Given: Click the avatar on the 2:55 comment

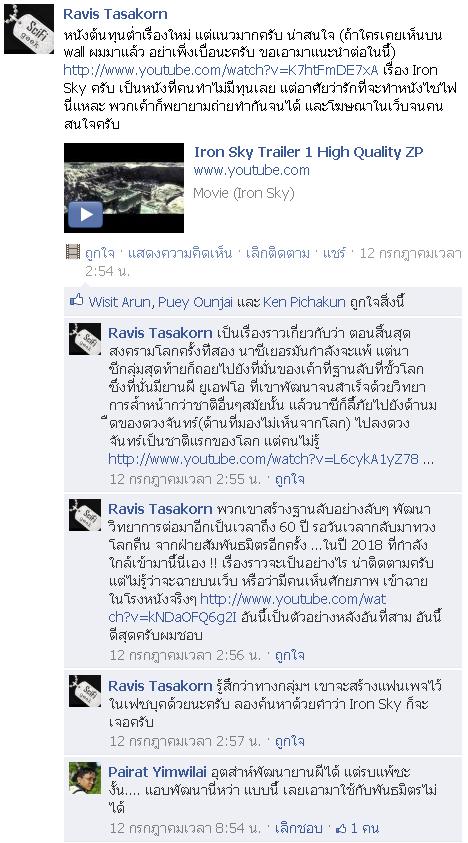Looking at the screenshot, I should [x=85, y=339].
